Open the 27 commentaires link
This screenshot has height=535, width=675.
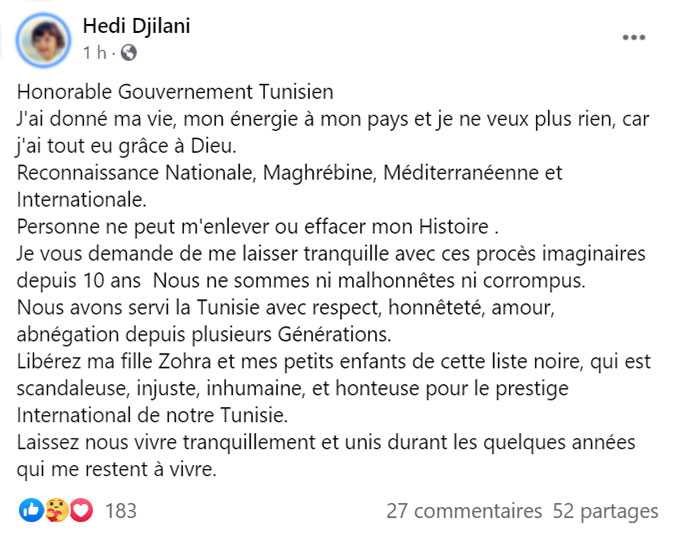point(464,511)
